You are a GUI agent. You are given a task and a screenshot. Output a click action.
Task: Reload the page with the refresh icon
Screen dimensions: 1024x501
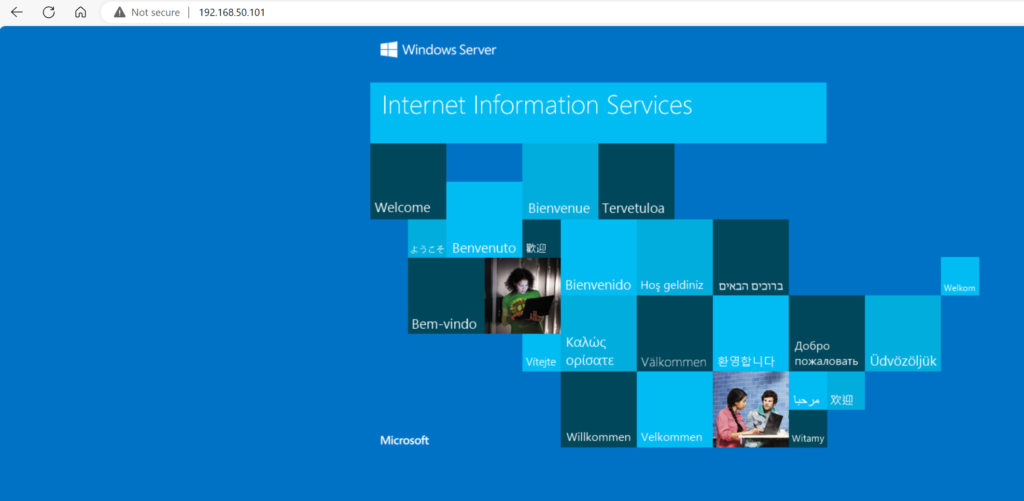point(49,12)
